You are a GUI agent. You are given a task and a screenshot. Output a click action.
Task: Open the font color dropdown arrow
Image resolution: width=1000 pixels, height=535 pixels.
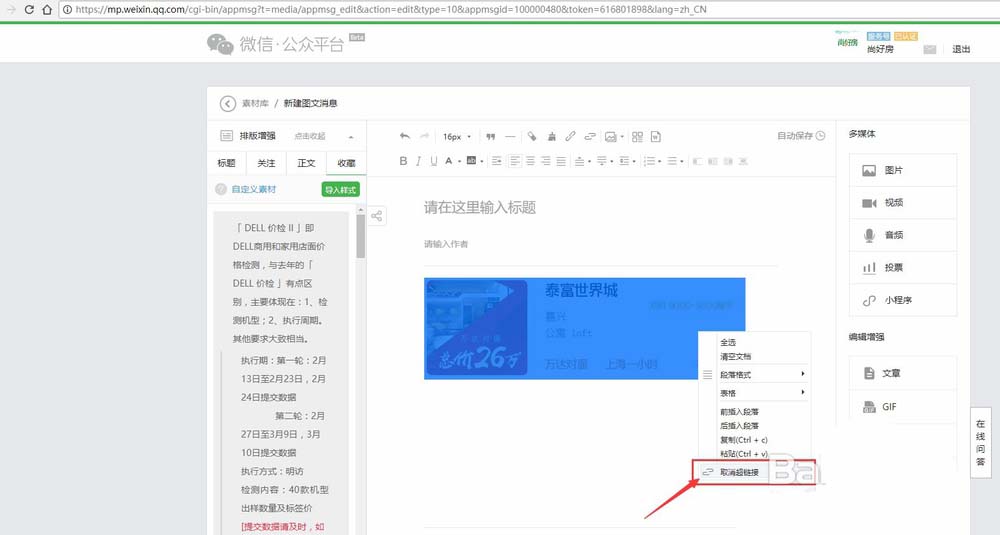(x=459, y=161)
